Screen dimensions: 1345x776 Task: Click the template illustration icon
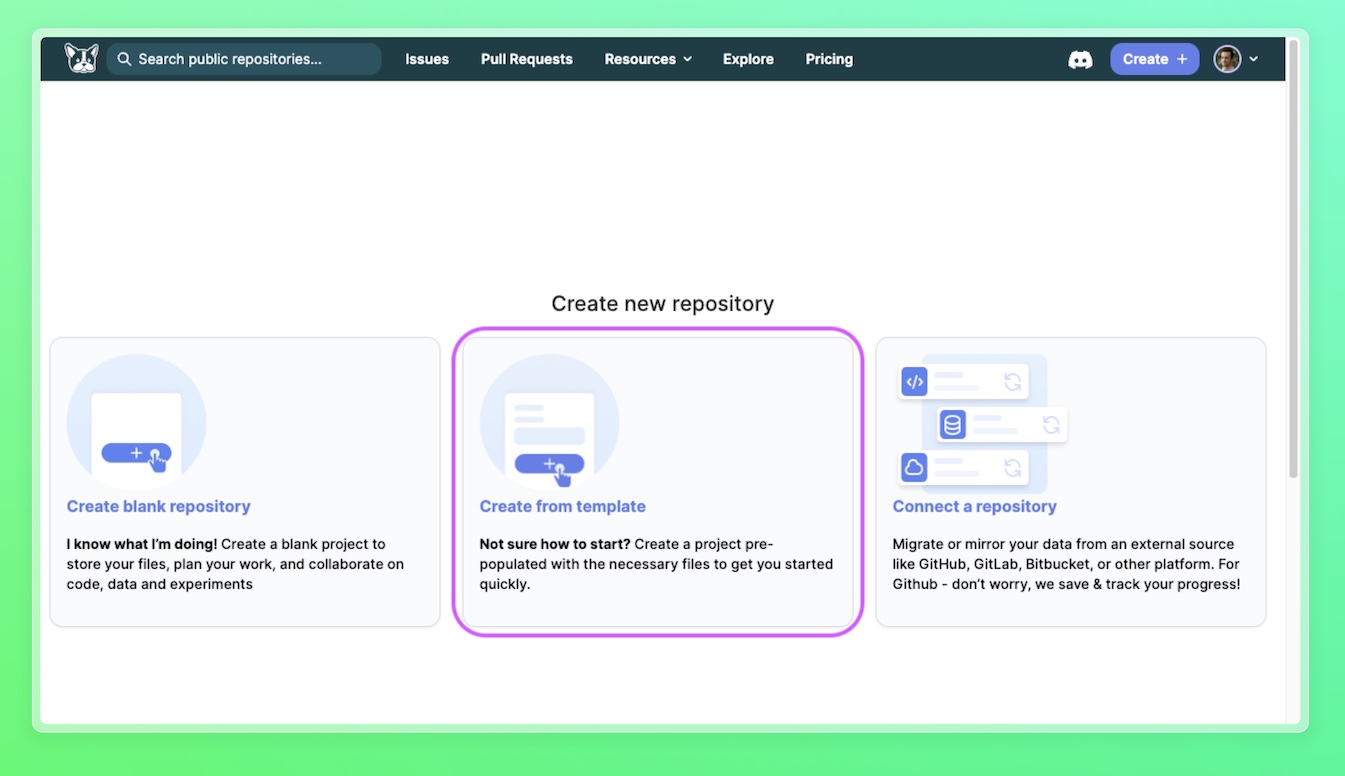click(x=549, y=423)
